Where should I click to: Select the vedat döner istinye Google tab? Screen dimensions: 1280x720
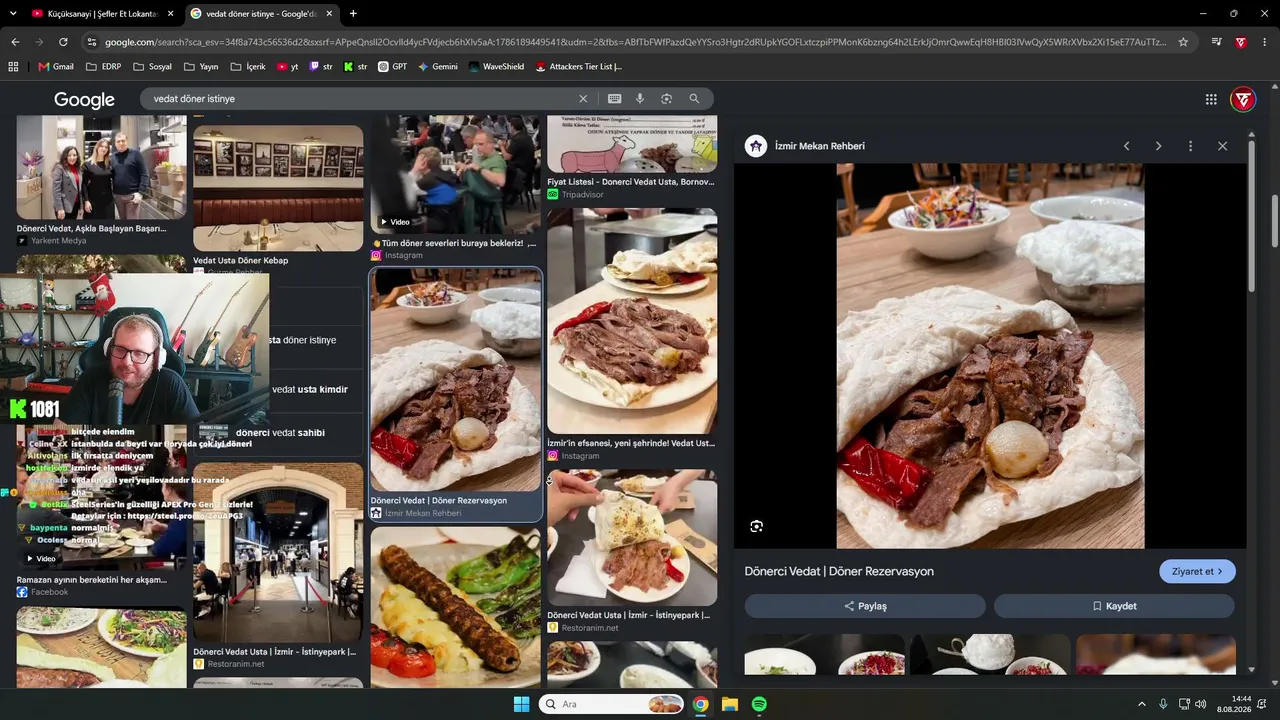click(x=262, y=14)
